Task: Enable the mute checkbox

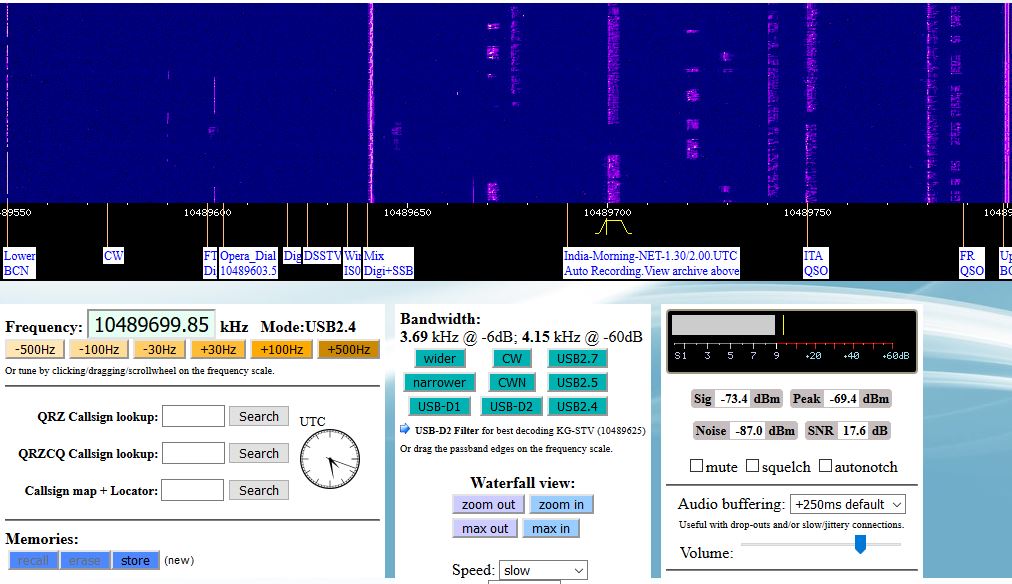Action: click(x=696, y=466)
